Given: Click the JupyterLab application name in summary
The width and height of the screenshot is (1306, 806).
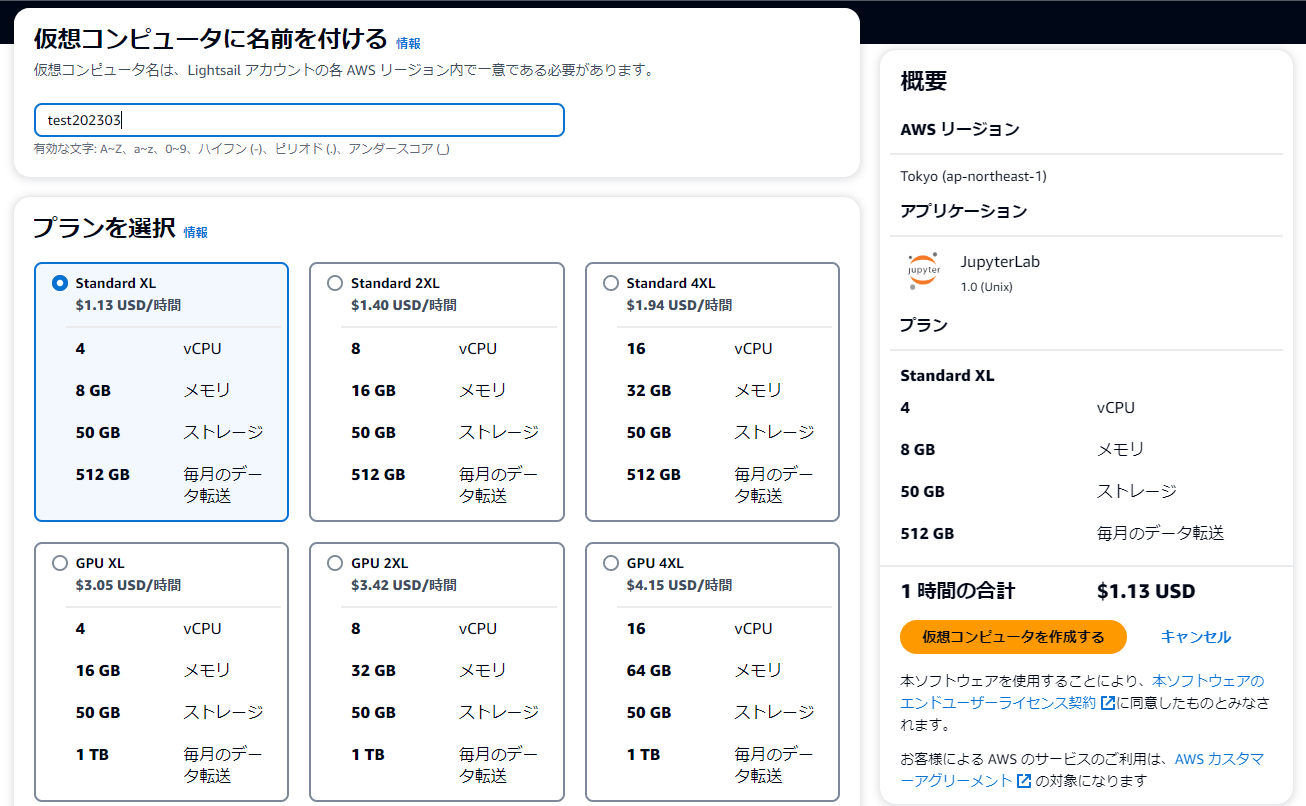Looking at the screenshot, I should 1000,262.
